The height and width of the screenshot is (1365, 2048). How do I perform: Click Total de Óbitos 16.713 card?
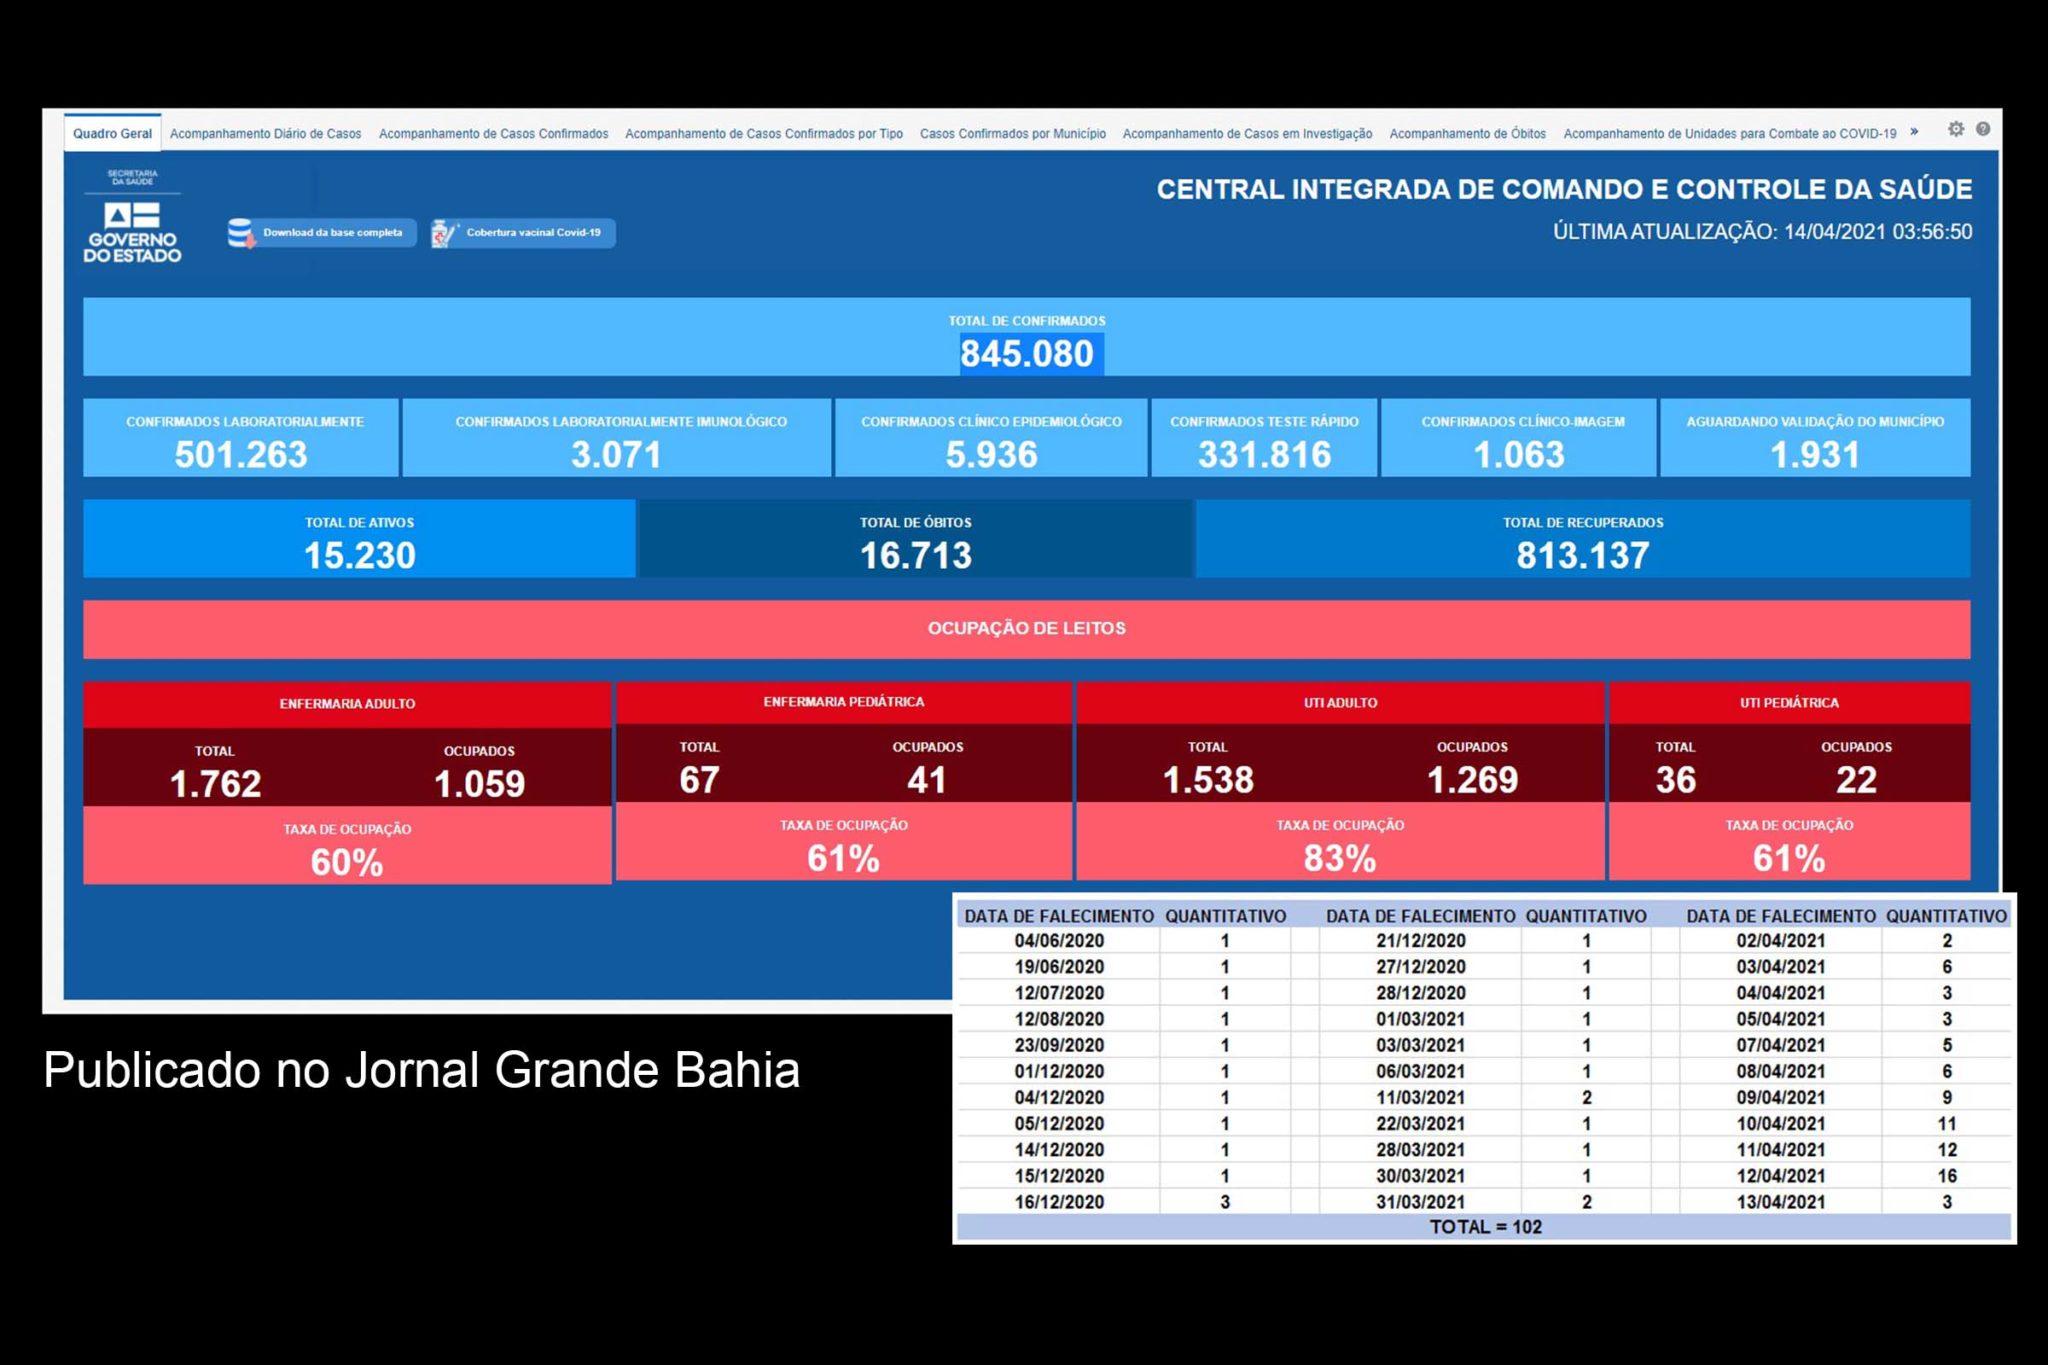tap(916, 539)
